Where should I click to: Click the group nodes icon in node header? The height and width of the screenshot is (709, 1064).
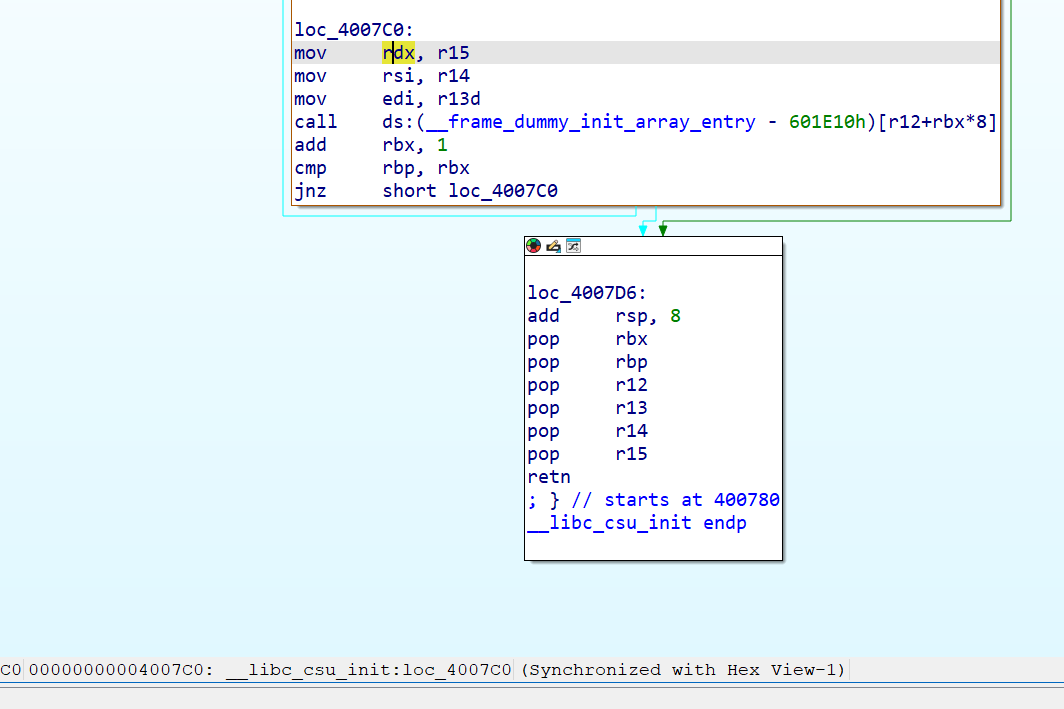[x=573, y=246]
